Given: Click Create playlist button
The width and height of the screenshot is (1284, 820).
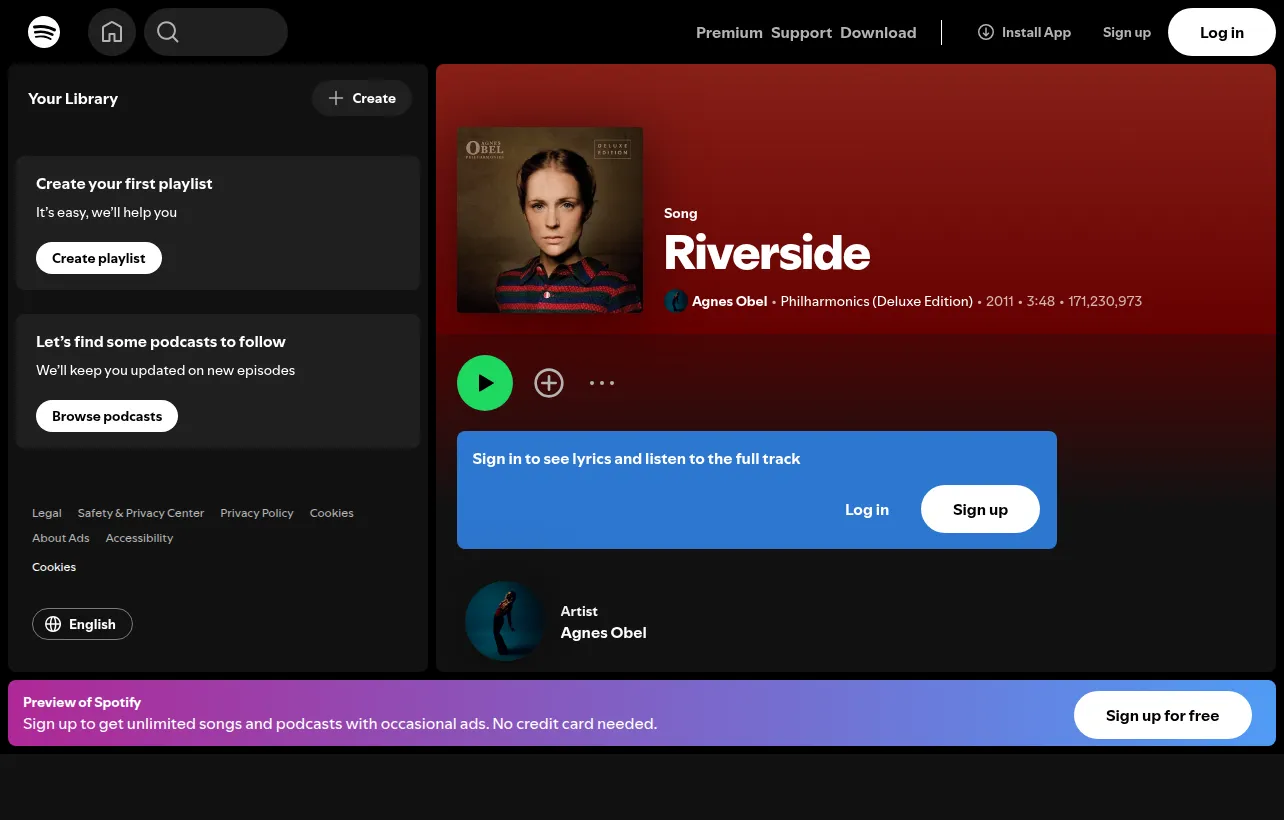Looking at the screenshot, I should [99, 258].
